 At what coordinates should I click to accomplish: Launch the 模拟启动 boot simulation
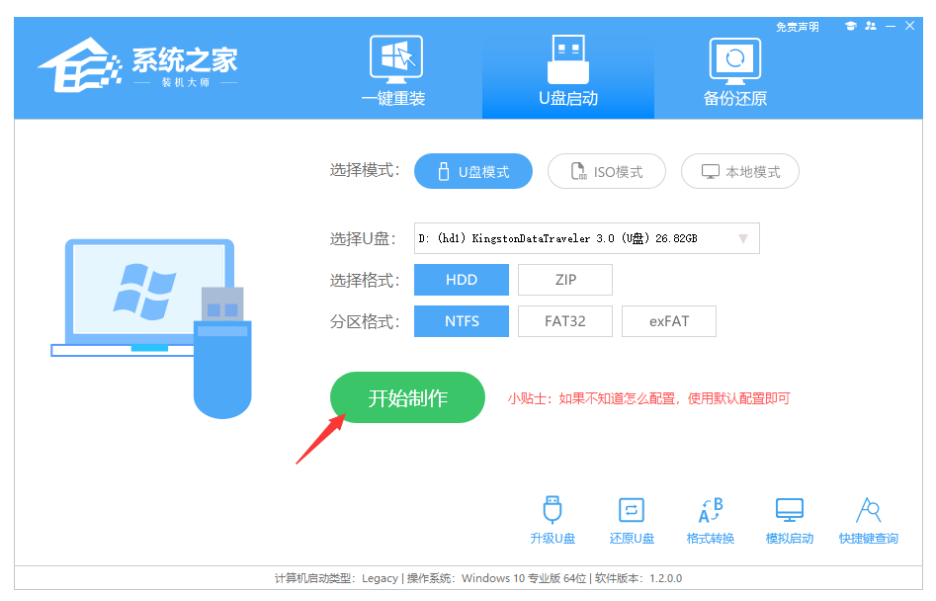click(x=789, y=519)
